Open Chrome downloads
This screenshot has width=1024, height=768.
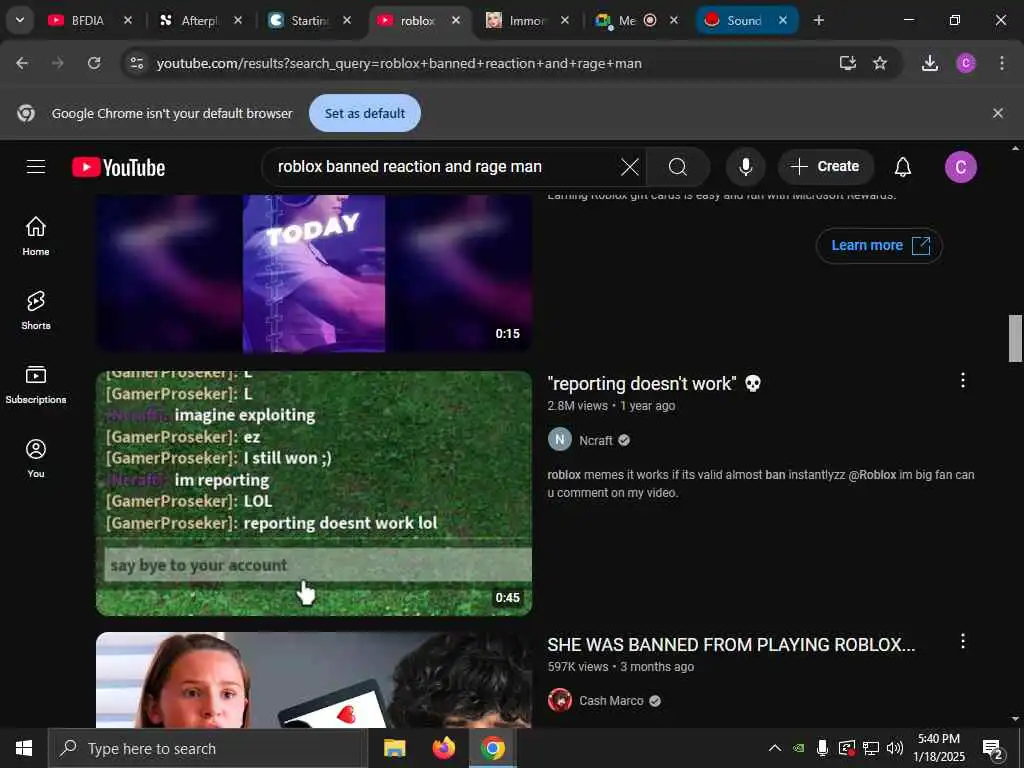[x=929, y=63]
